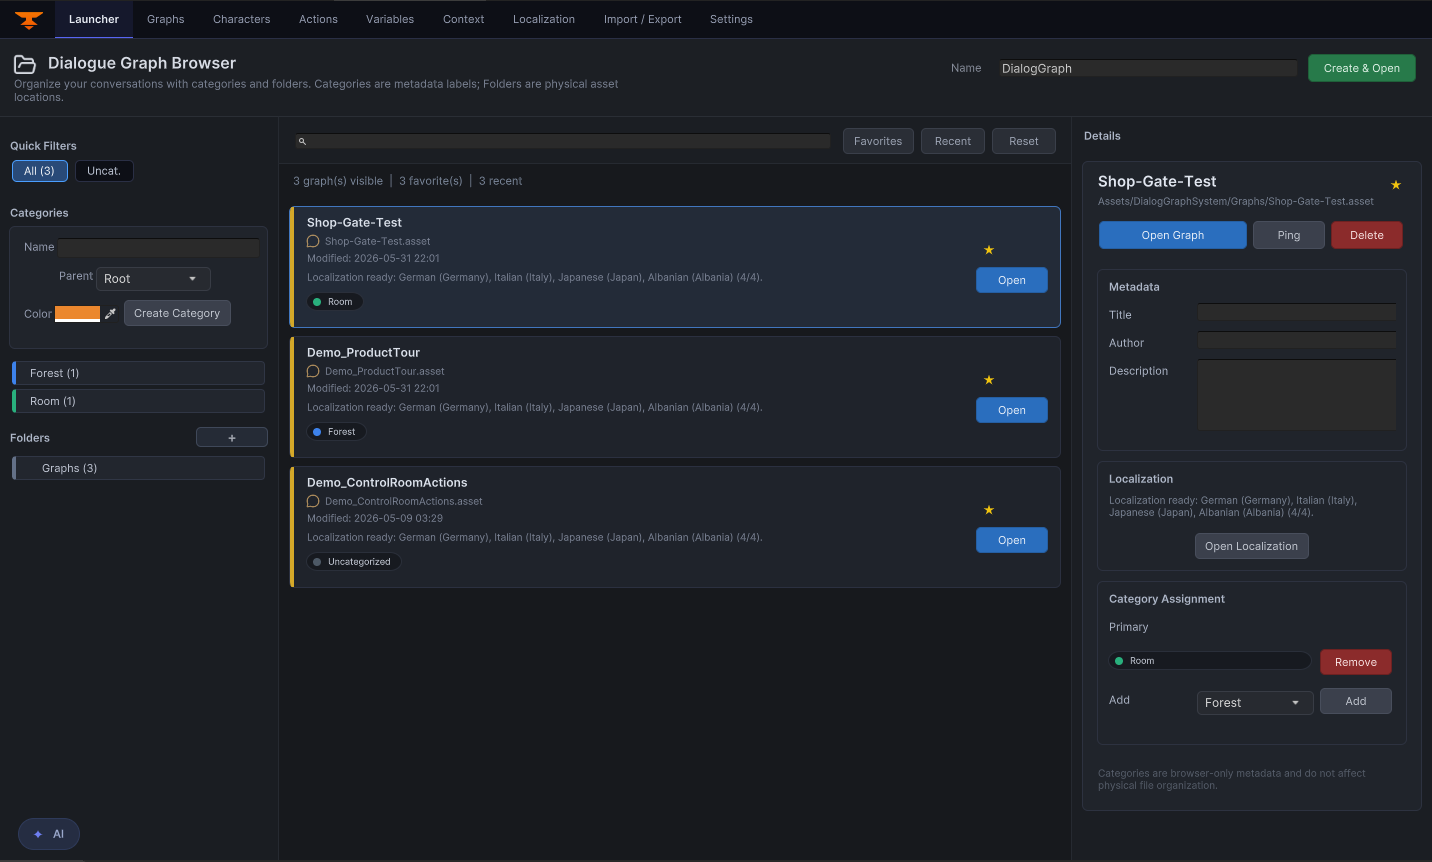Click the Room primary category chip
The width and height of the screenshot is (1432, 862).
click(x=1209, y=661)
